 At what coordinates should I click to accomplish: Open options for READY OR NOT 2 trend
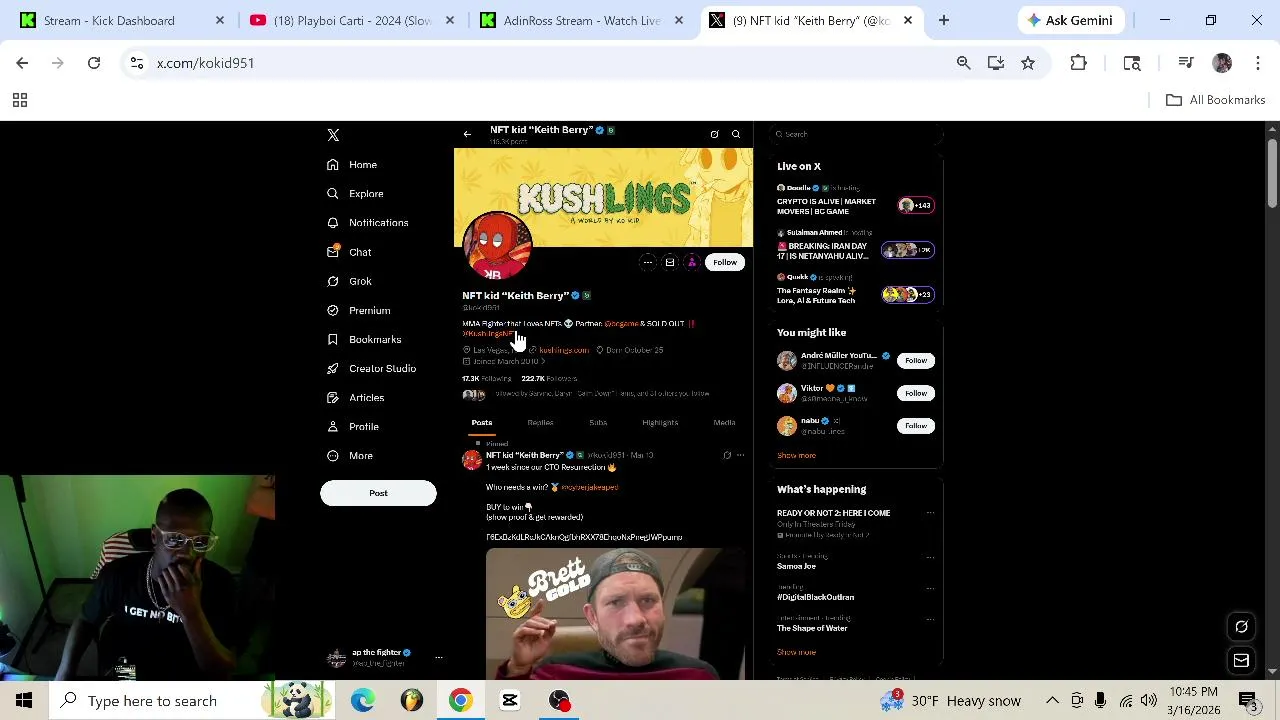pos(930,513)
